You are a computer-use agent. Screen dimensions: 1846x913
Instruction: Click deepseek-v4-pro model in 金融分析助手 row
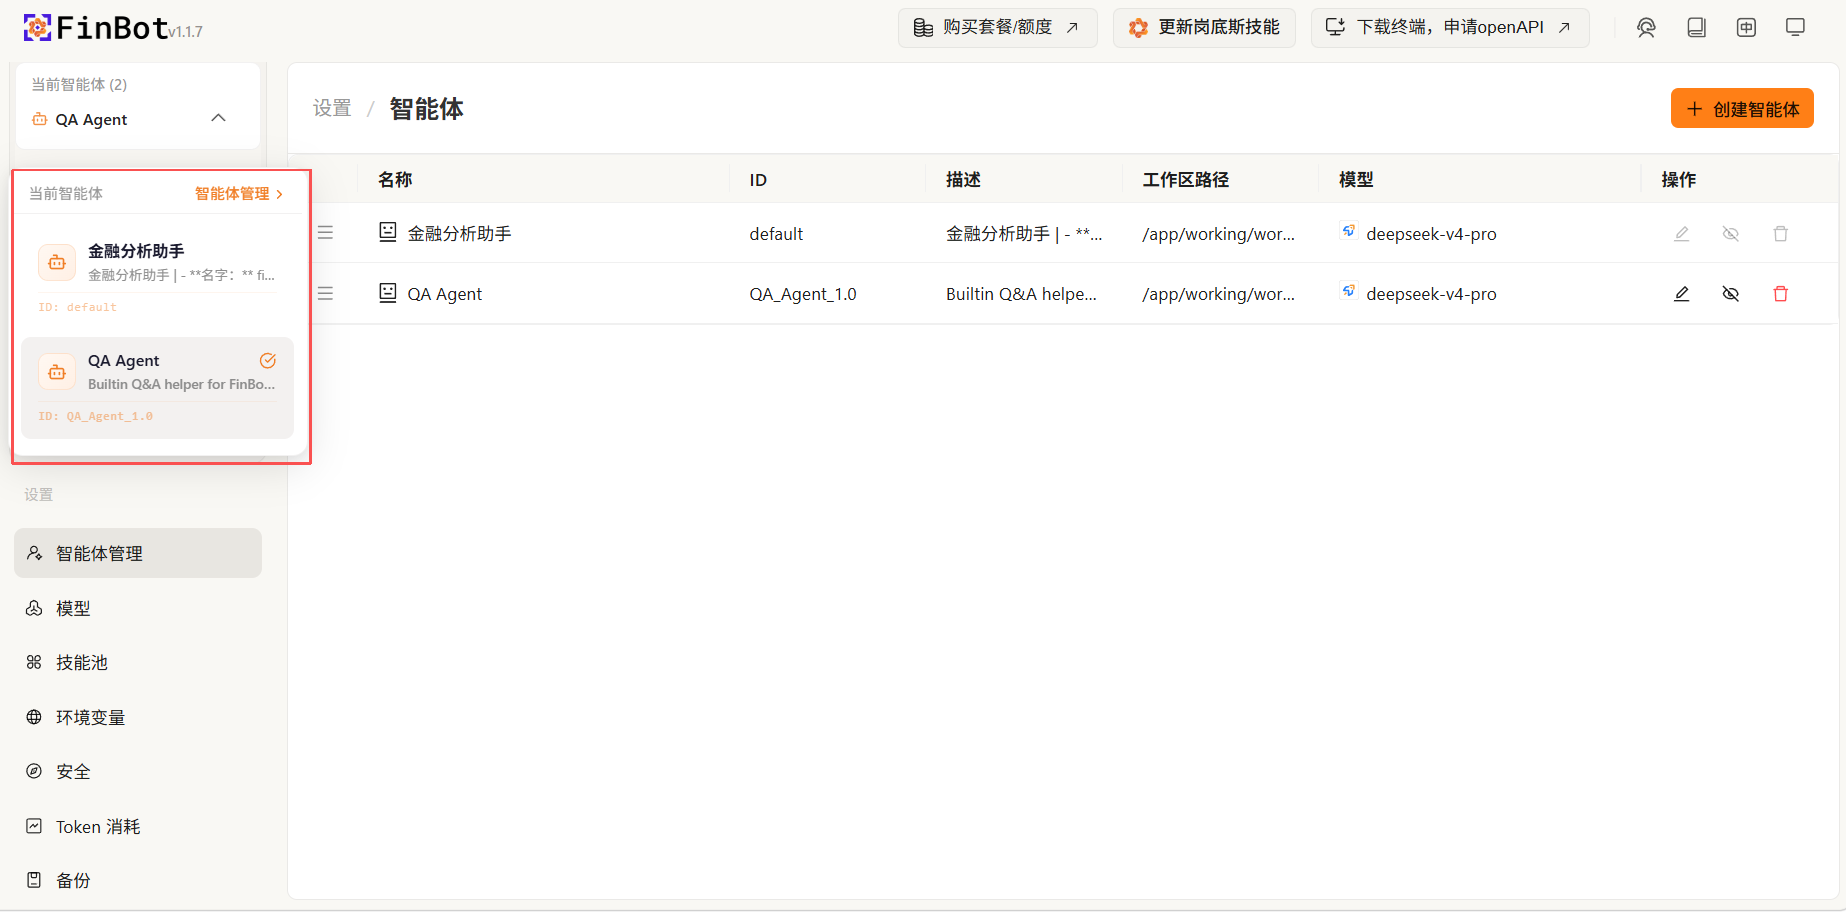(x=1431, y=234)
